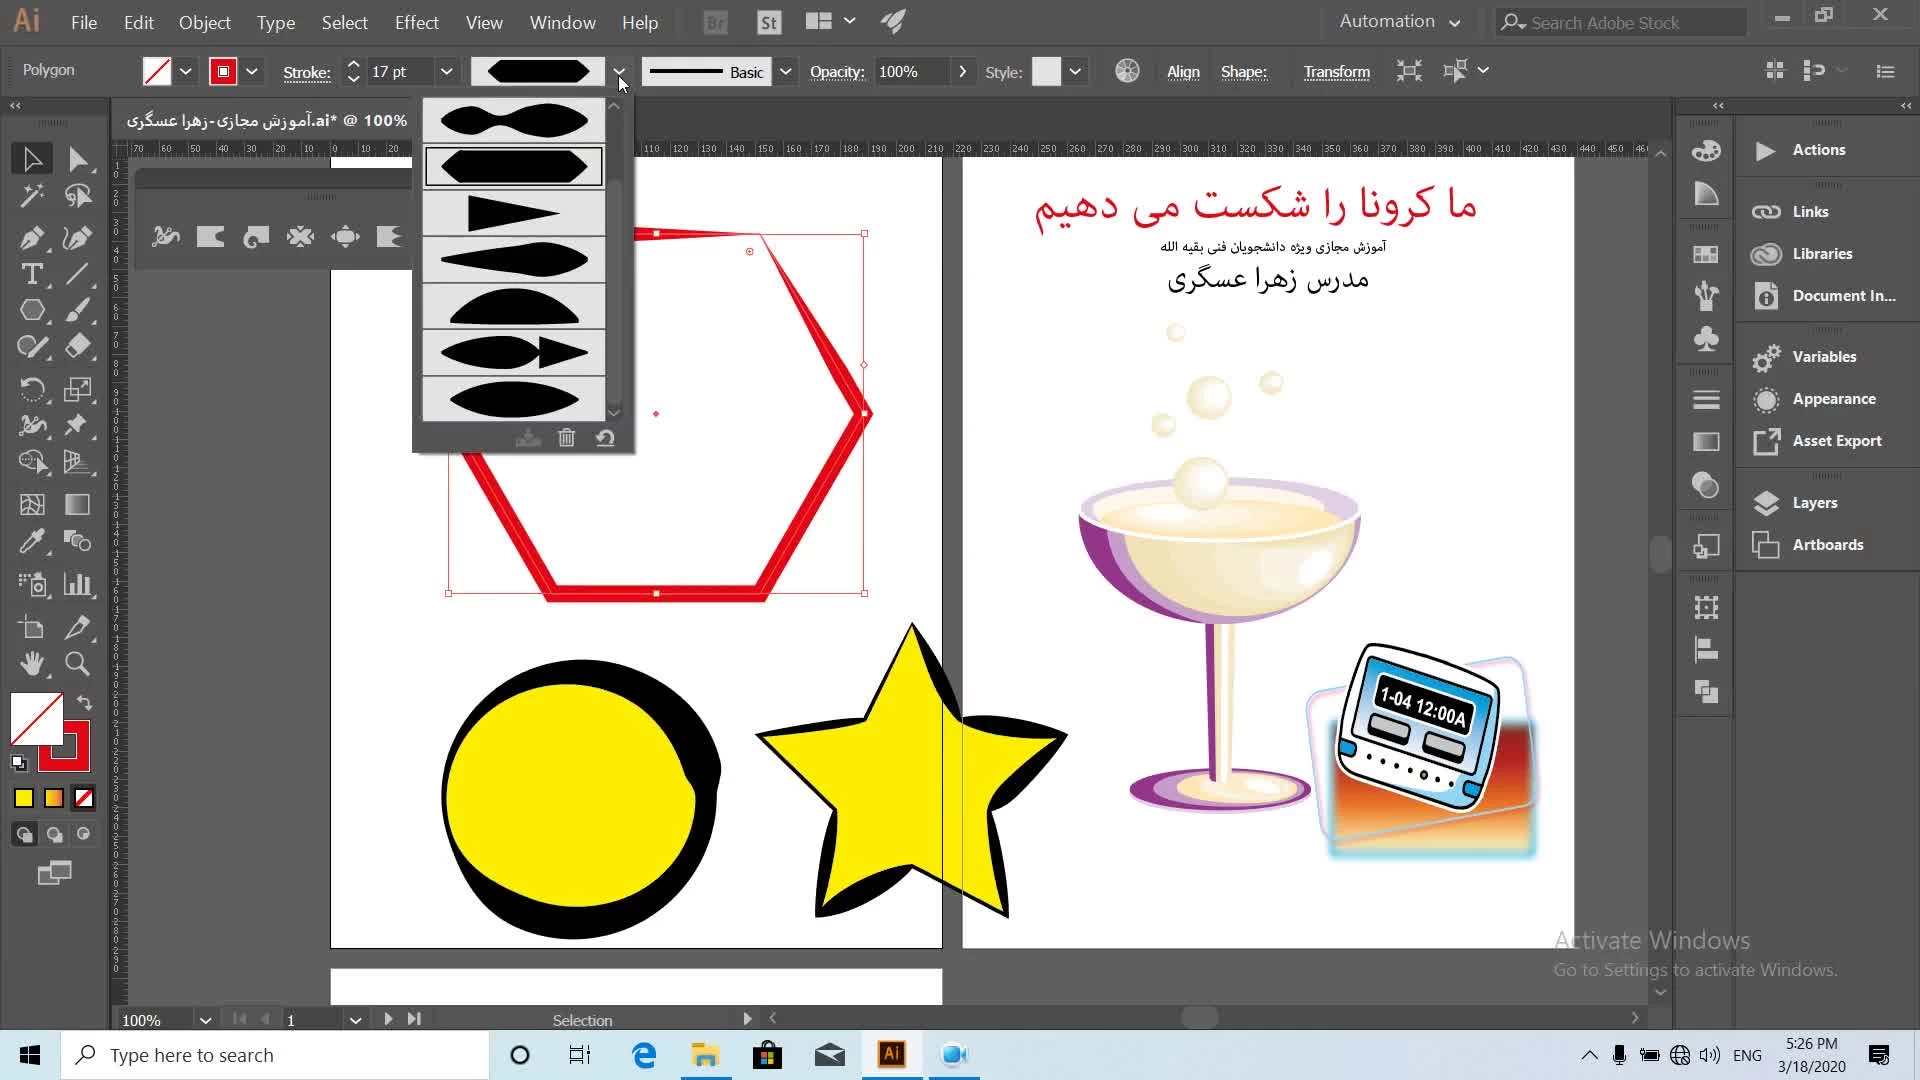Select the Pen tool
The image size is (1920, 1080).
pyautogui.click(x=31, y=238)
